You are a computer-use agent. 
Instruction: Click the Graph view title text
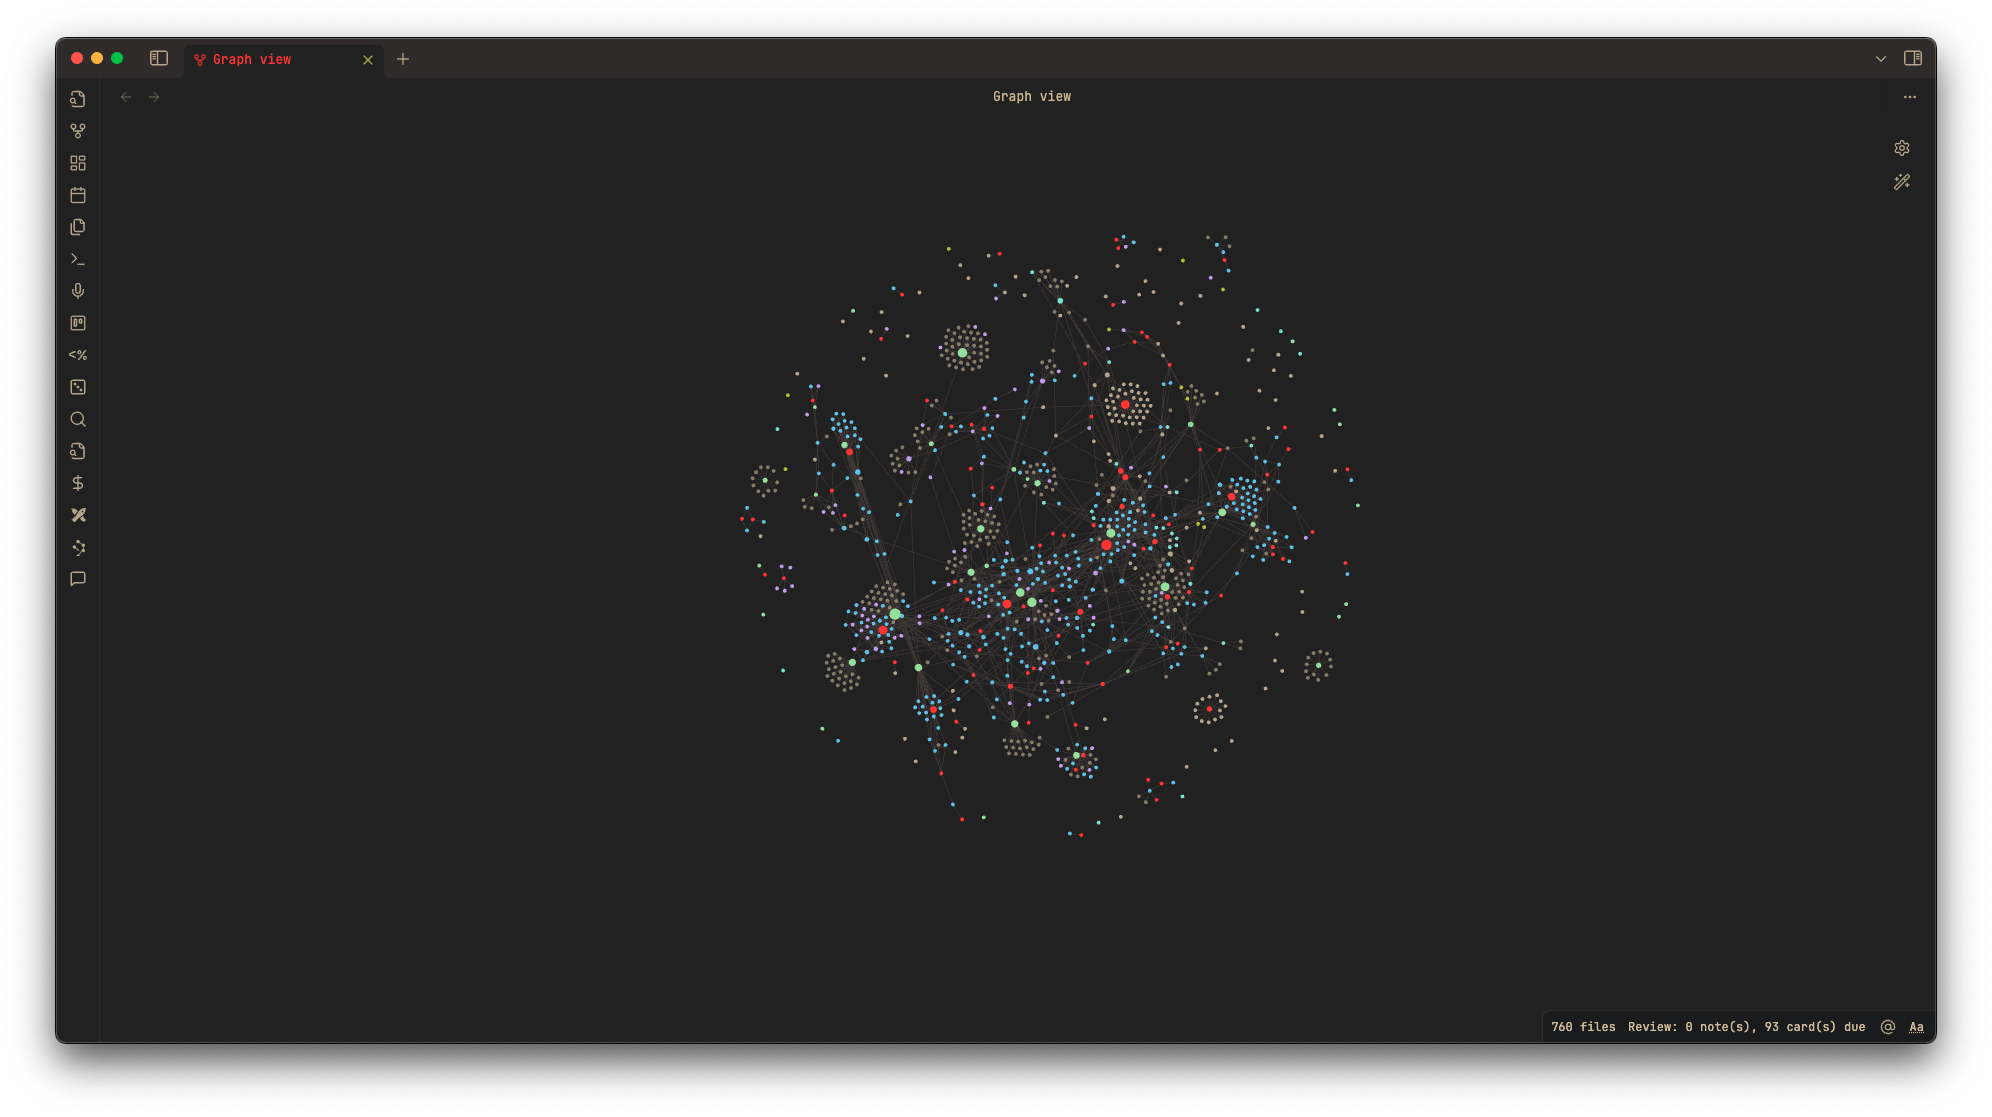(x=1032, y=97)
